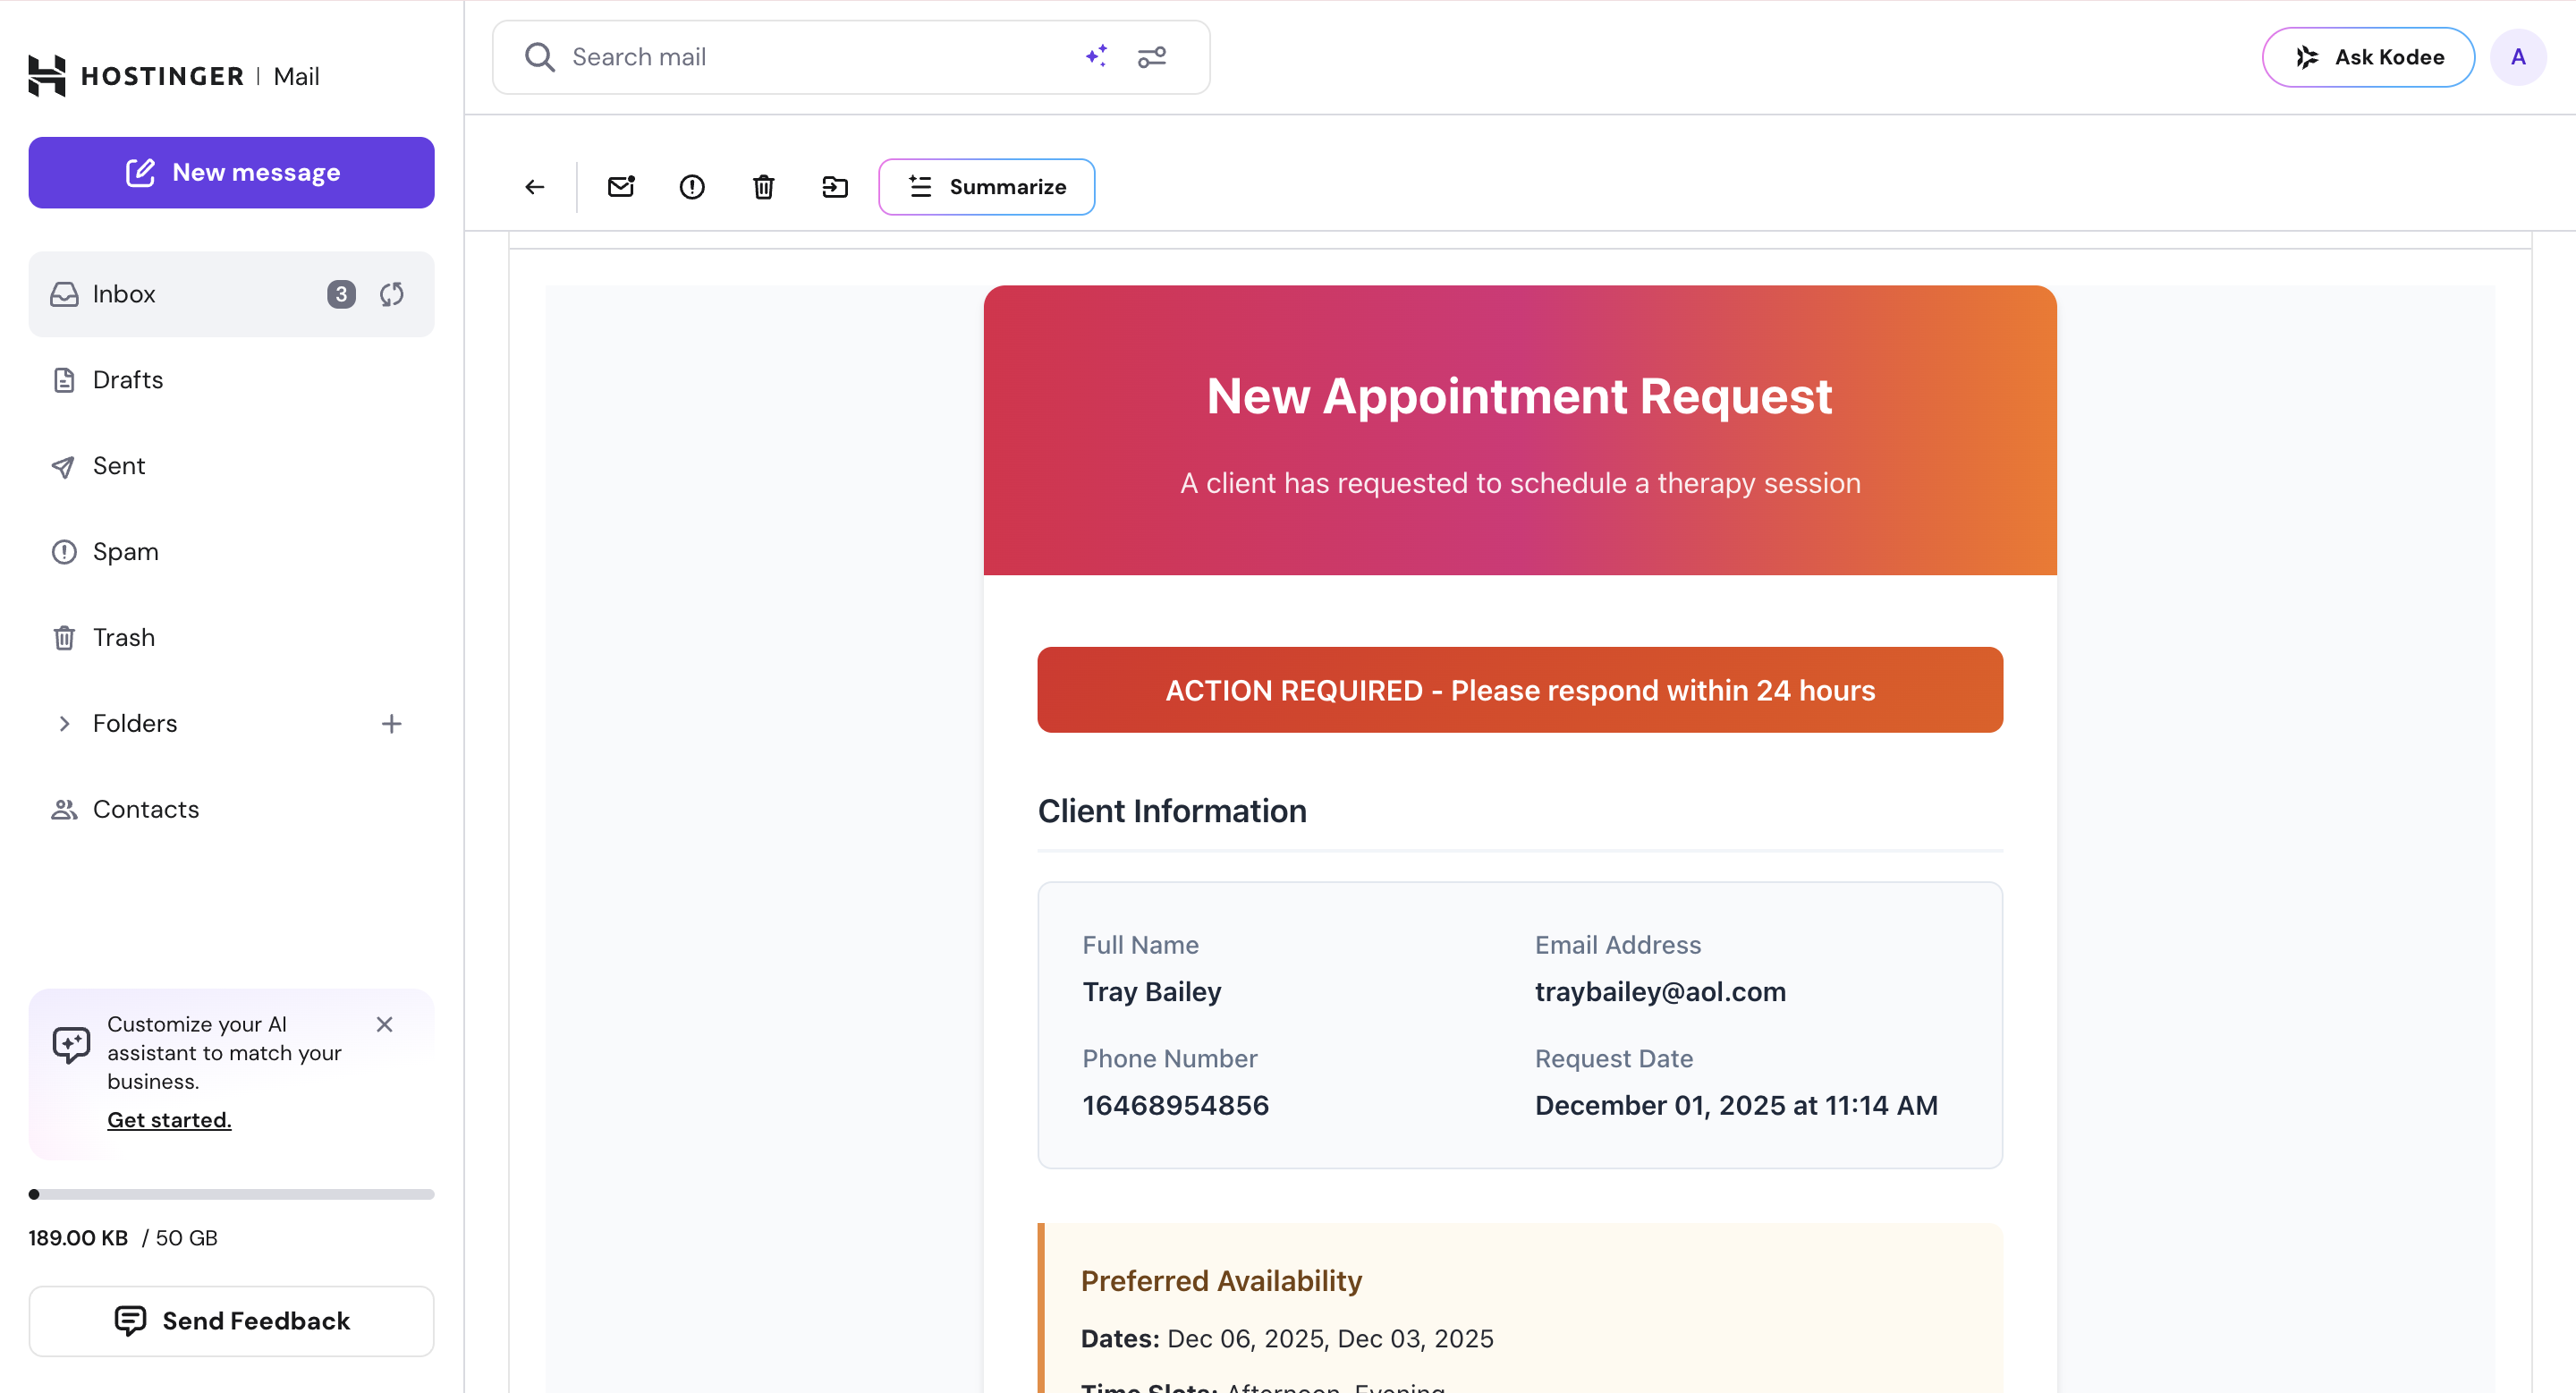Open the Drafts folder
Image resolution: width=2576 pixels, height=1393 pixels.
coord(128,380)
